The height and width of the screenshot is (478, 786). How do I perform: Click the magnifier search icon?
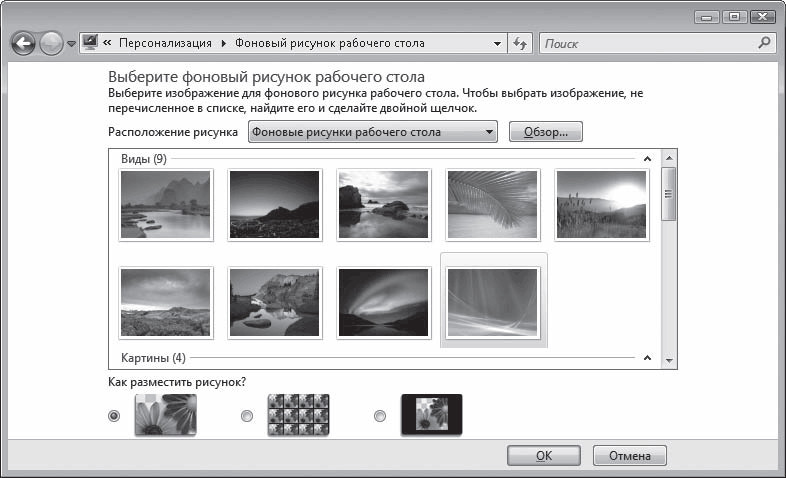[765, 43]
